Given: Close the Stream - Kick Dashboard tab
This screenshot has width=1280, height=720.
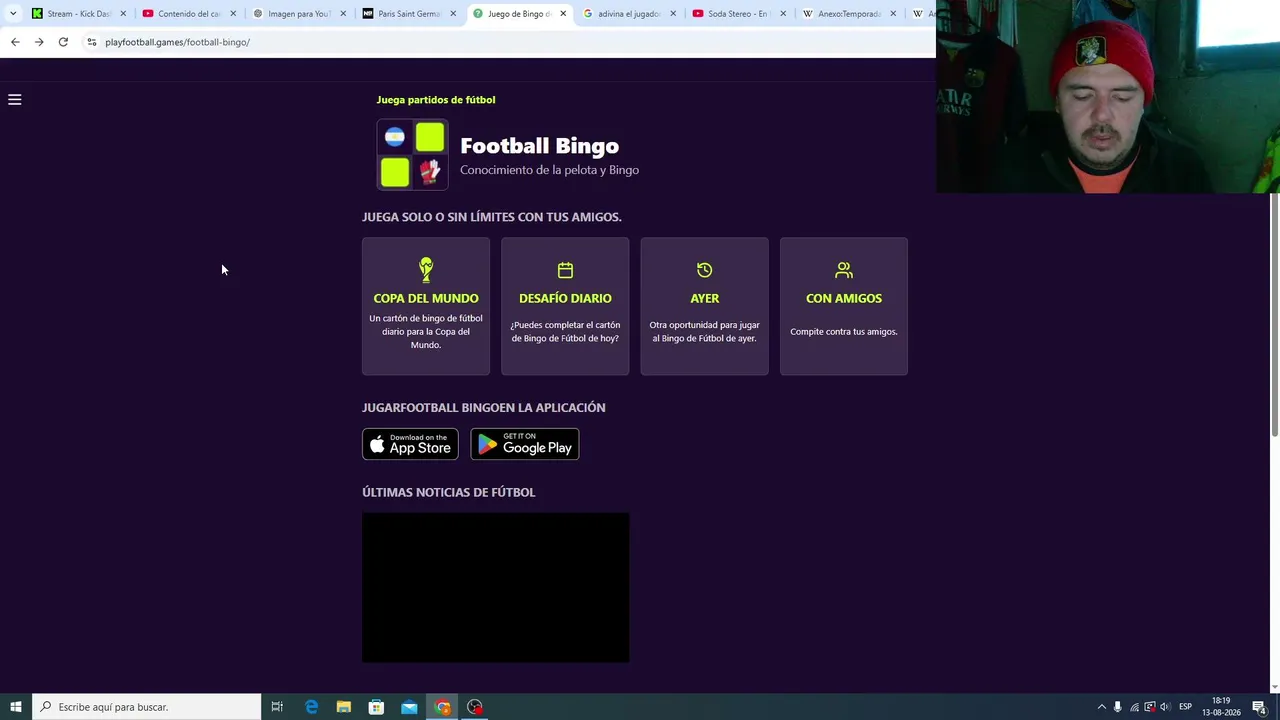Looking at the screenshot, I should coord(123,14).
